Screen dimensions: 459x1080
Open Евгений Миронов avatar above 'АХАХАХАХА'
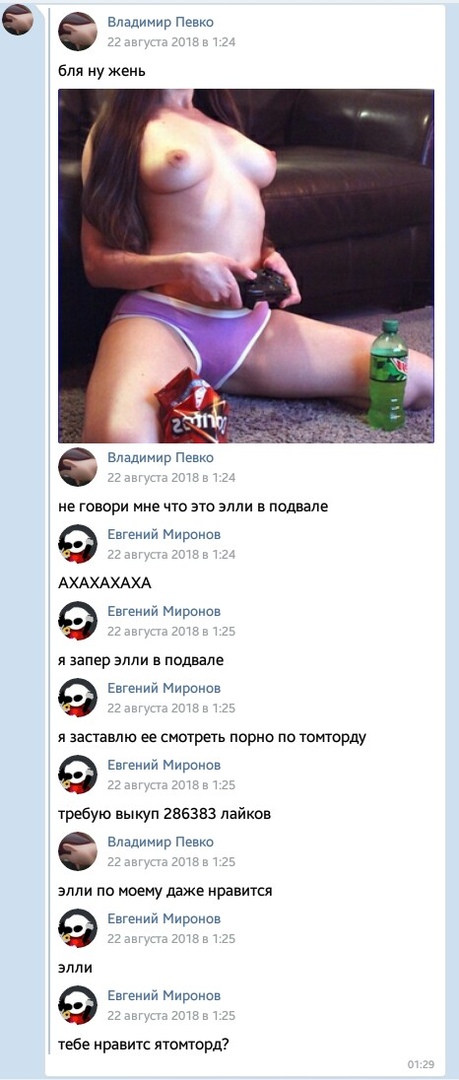point(78,544)
